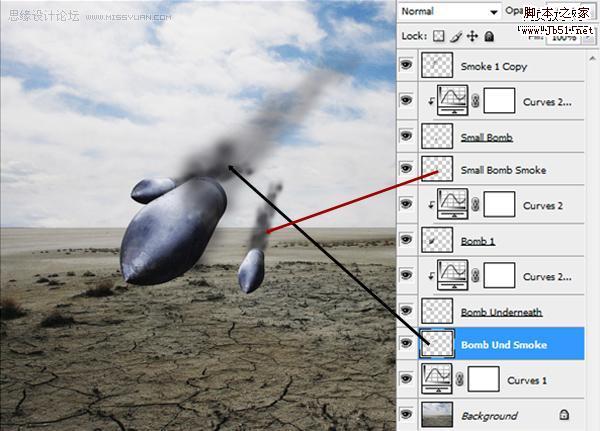
Task: Click the chain link icon on Curves 1
Action: pos(460,379)
